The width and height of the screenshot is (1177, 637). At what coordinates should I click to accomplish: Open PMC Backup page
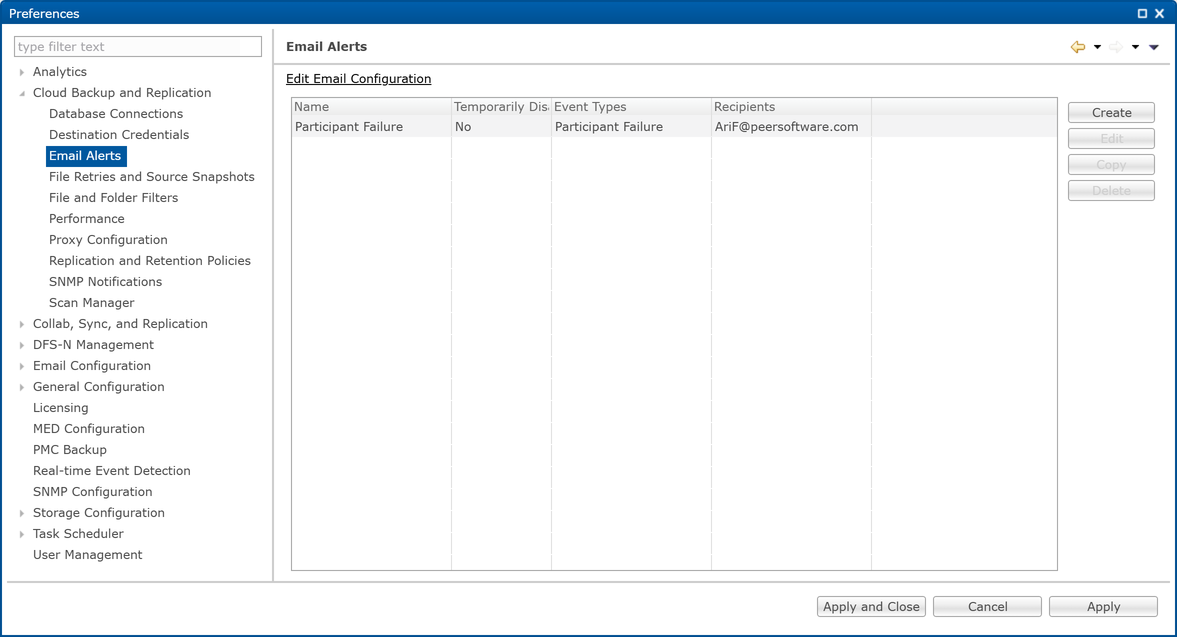click(70, 450)
